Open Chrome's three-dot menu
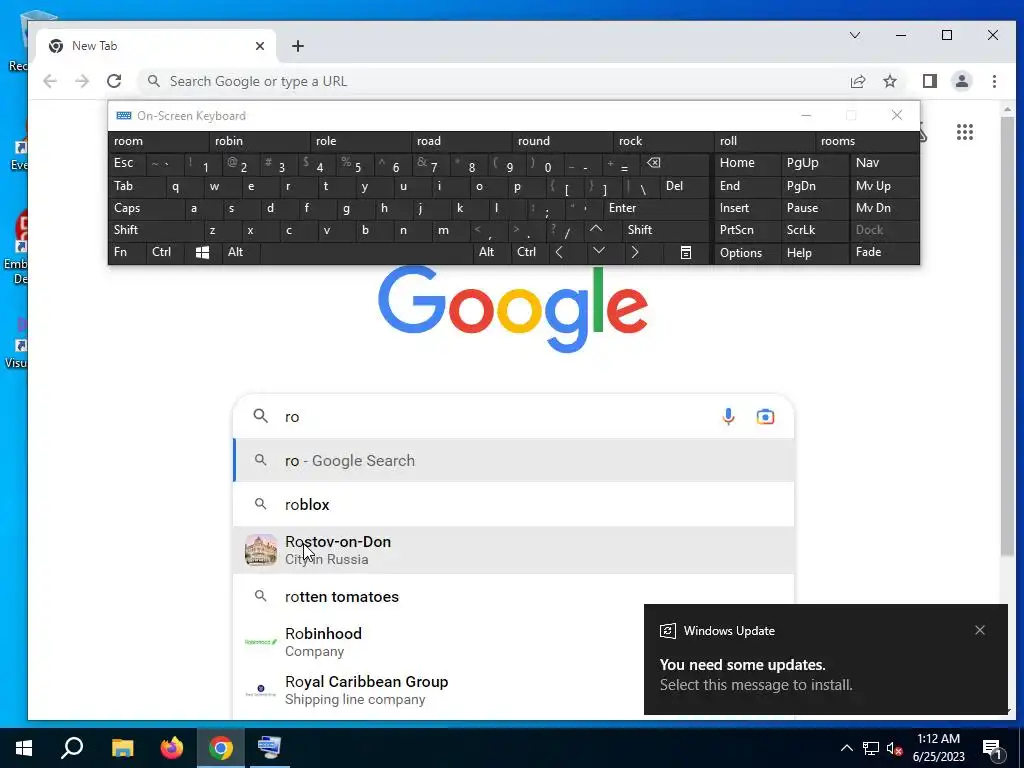 pos(994,81)
